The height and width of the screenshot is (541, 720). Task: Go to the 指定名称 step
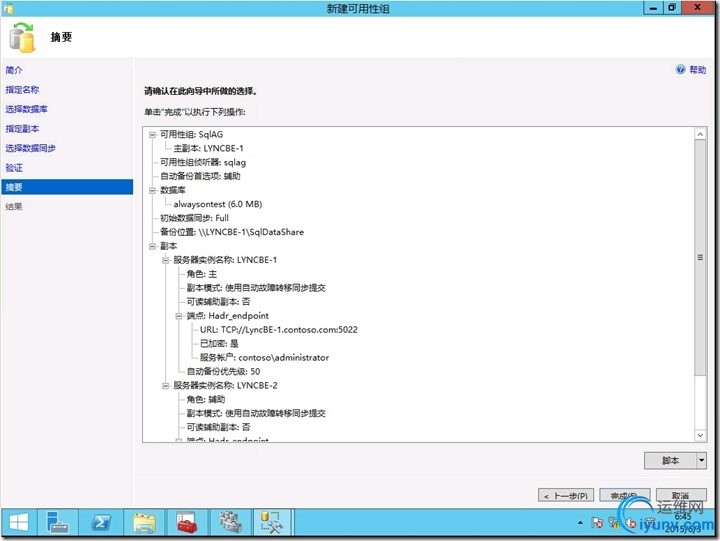point(22,90)
